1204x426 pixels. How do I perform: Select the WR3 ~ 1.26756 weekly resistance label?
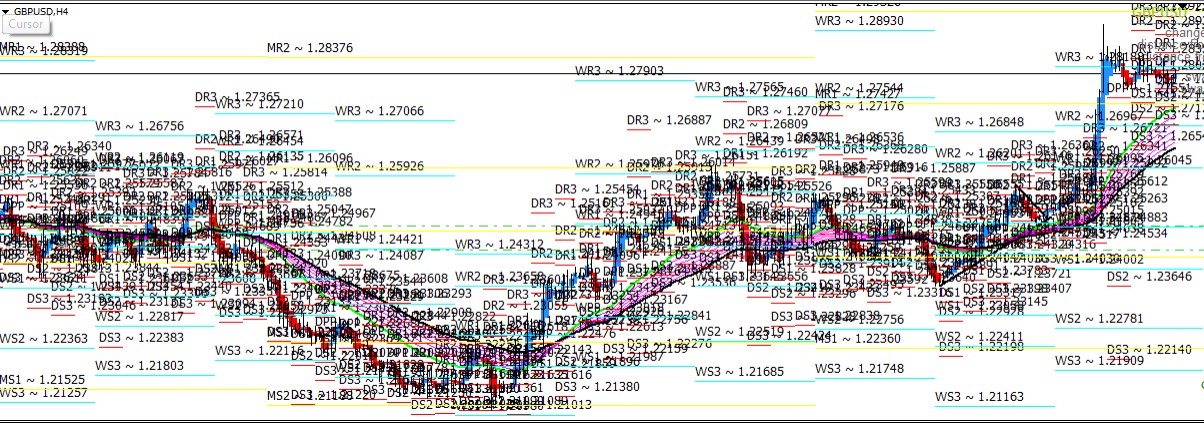pyautogui.click(x=139, y=126)
